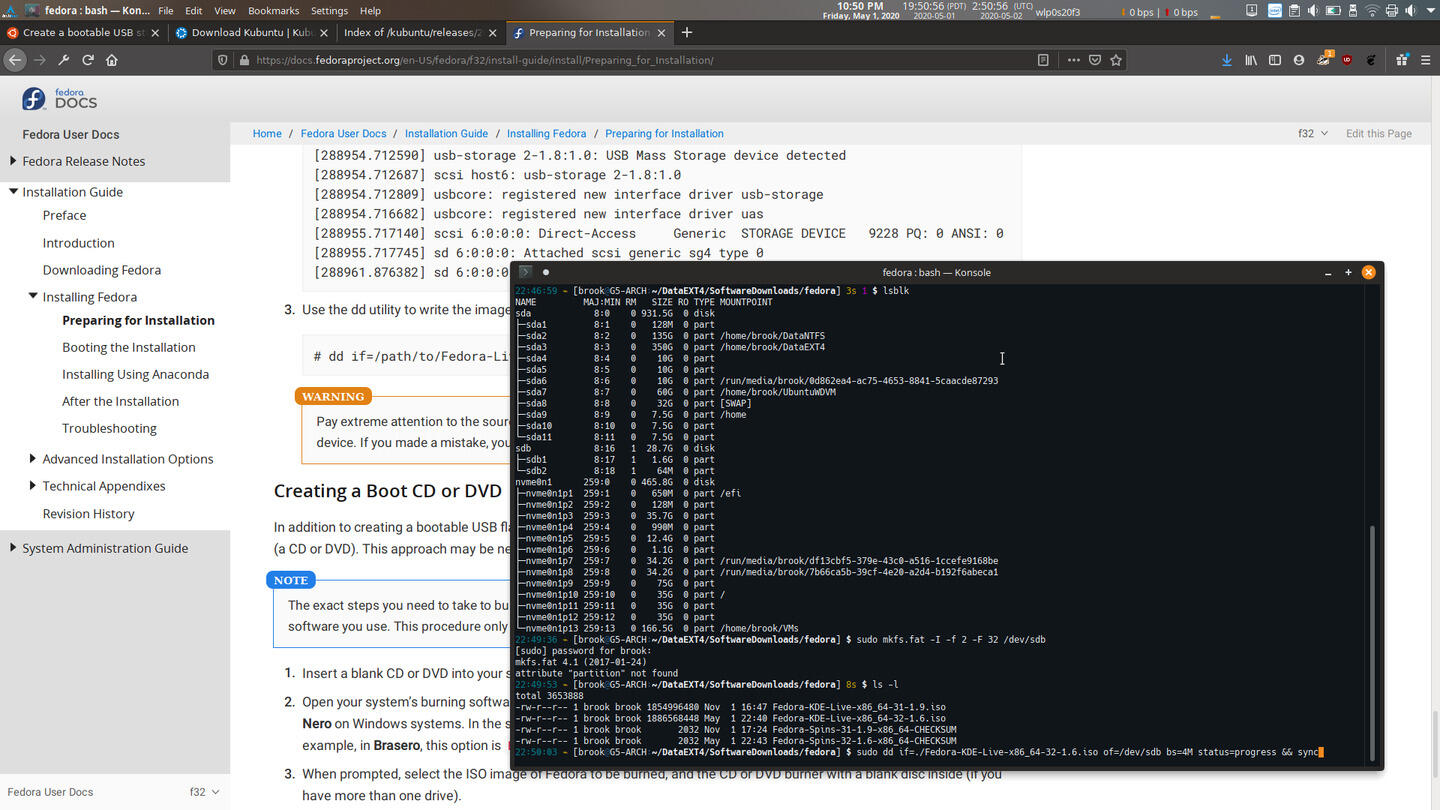
Task: Click Installation Guide breadcrumb link
Action: pyautogui.click(x=446, y=133)
